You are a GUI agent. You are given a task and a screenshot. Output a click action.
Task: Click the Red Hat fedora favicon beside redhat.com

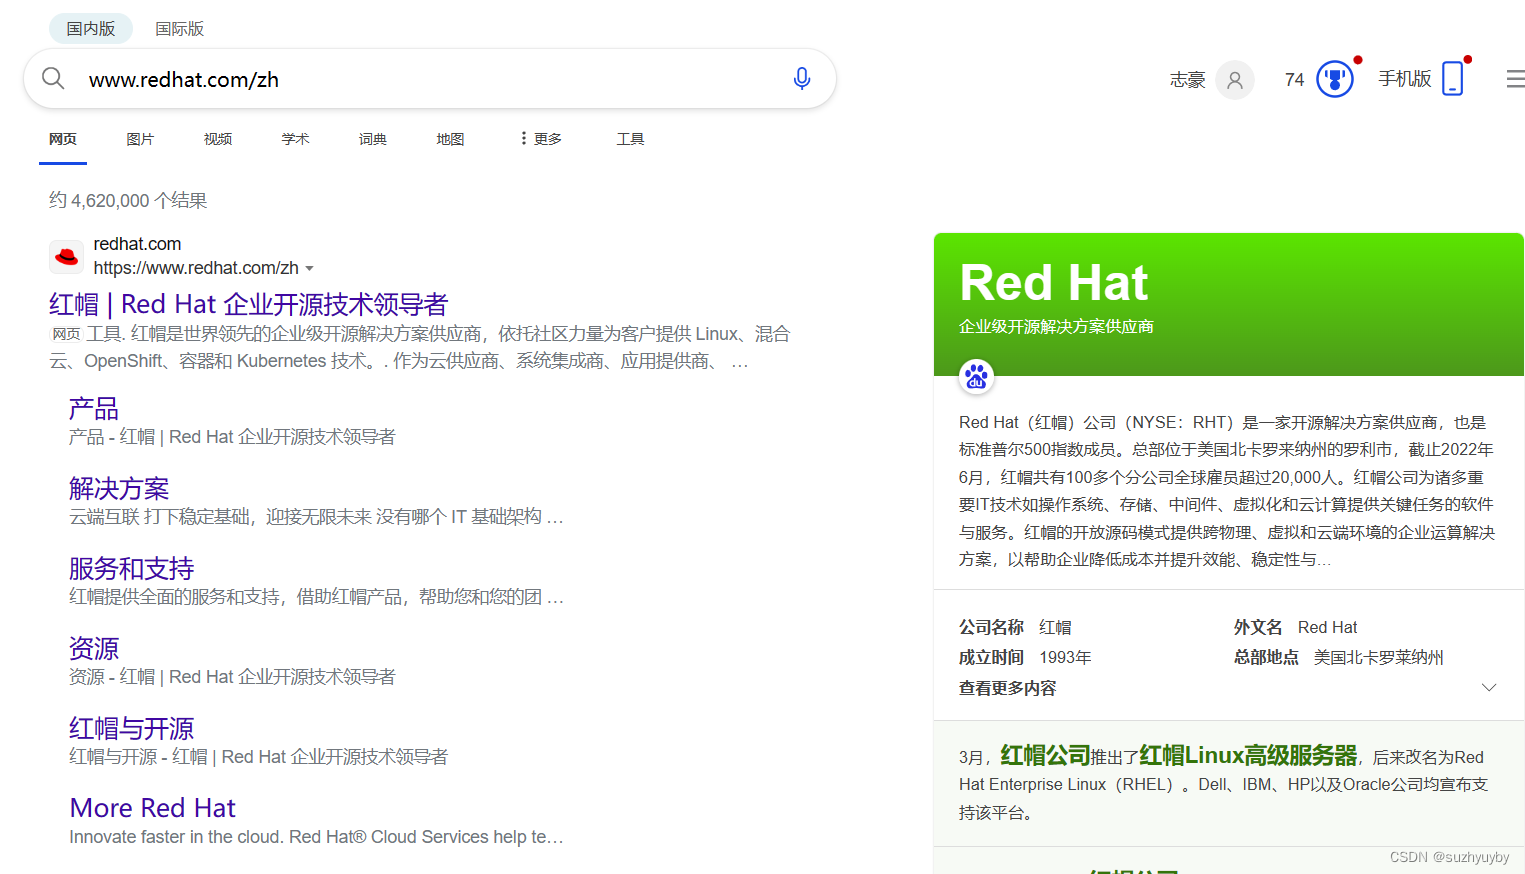66,256
